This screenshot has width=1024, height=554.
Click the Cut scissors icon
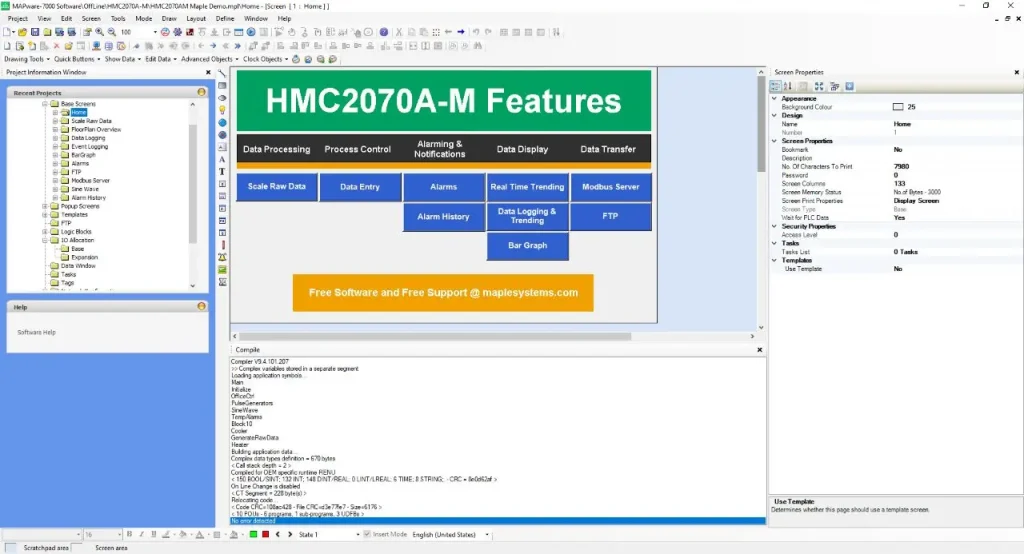point(399,32)
